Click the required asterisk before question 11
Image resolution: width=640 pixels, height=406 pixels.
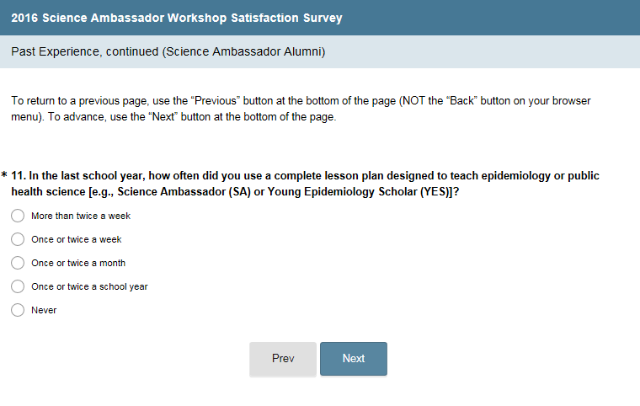5,176
